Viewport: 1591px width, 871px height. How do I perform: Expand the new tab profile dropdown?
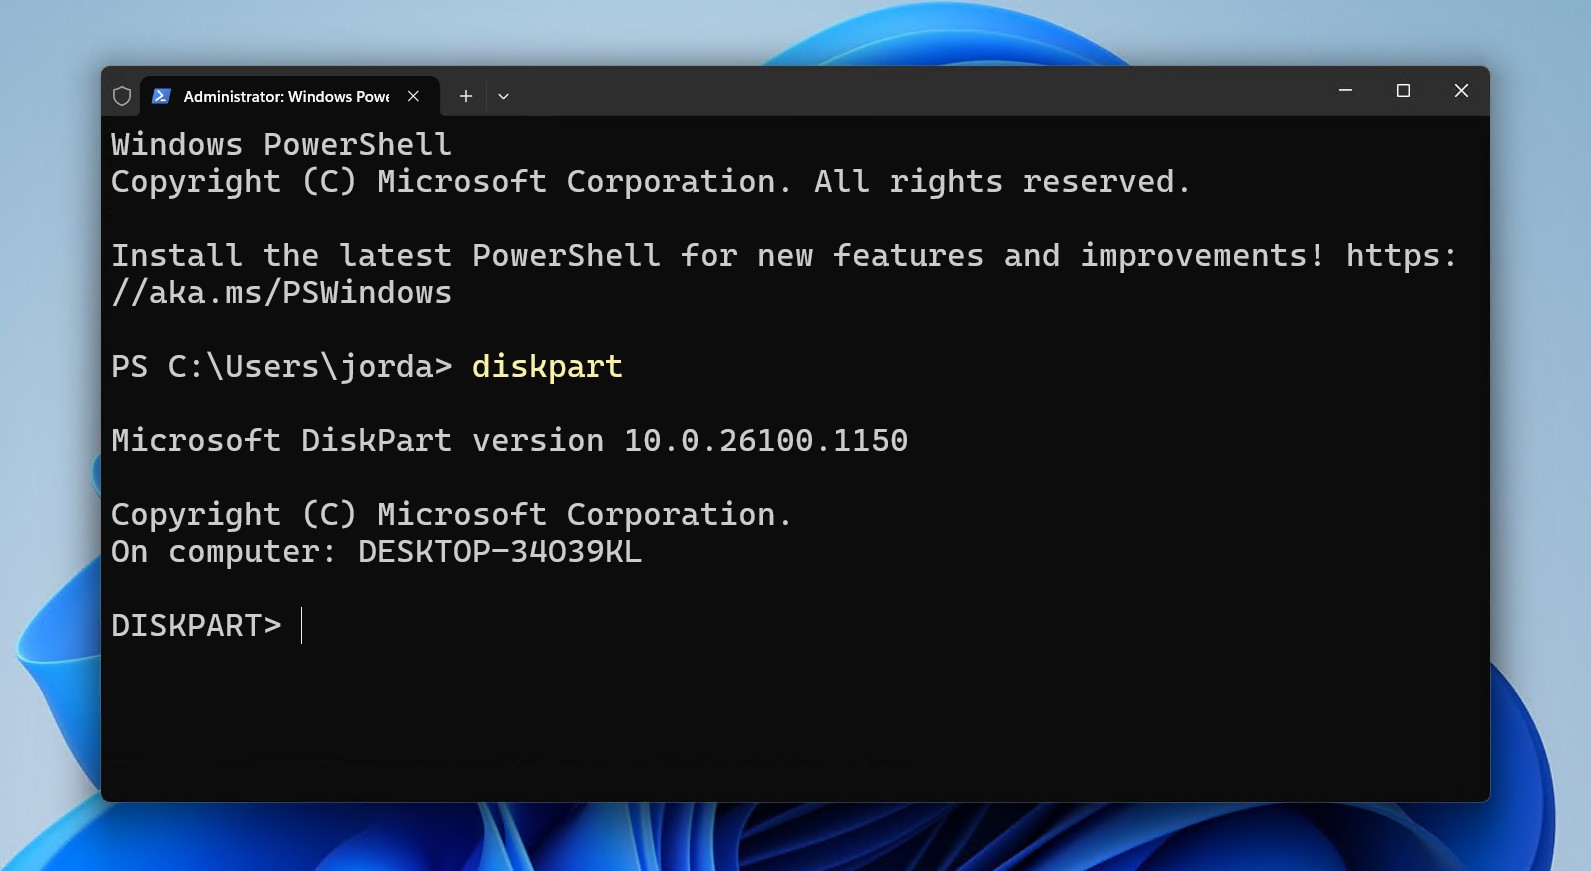point(503,96)
